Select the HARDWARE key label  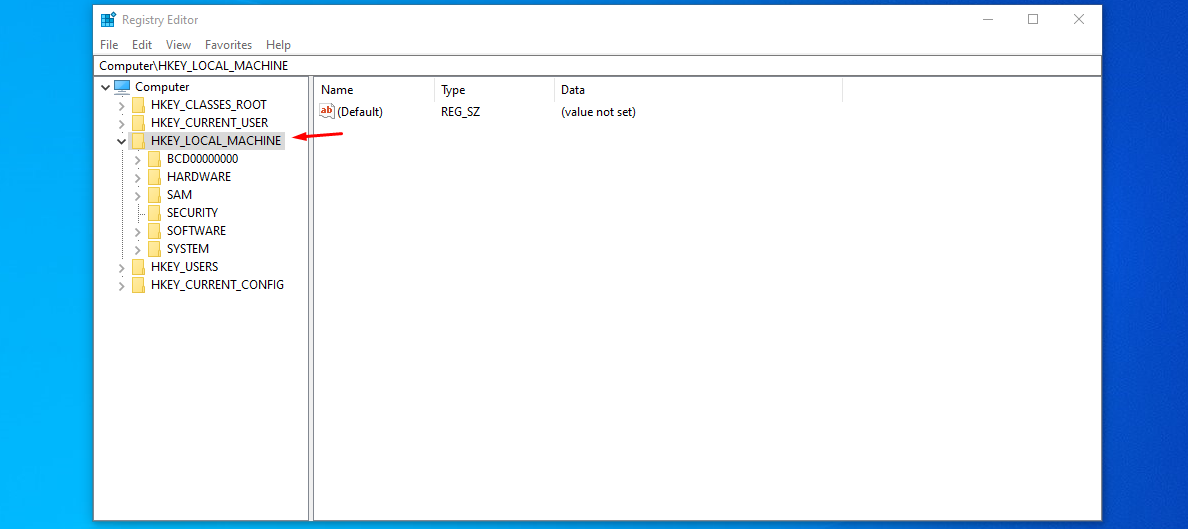click(x=199, y=177)
